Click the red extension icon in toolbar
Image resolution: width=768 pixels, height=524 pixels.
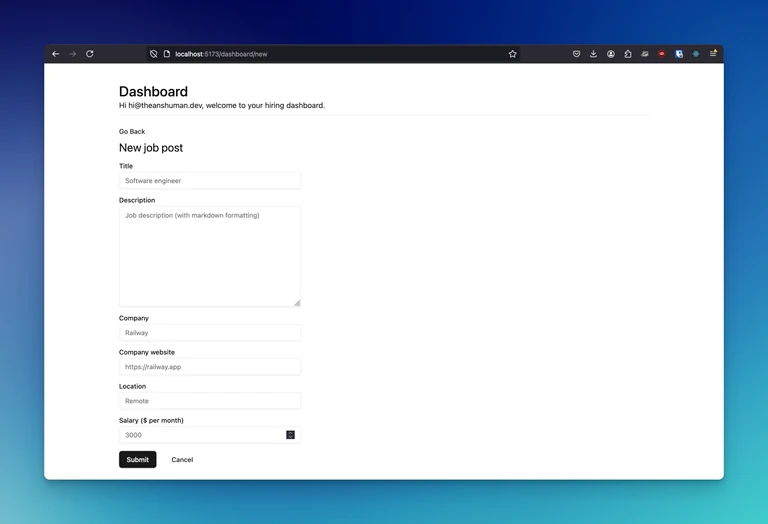(662, 54)
